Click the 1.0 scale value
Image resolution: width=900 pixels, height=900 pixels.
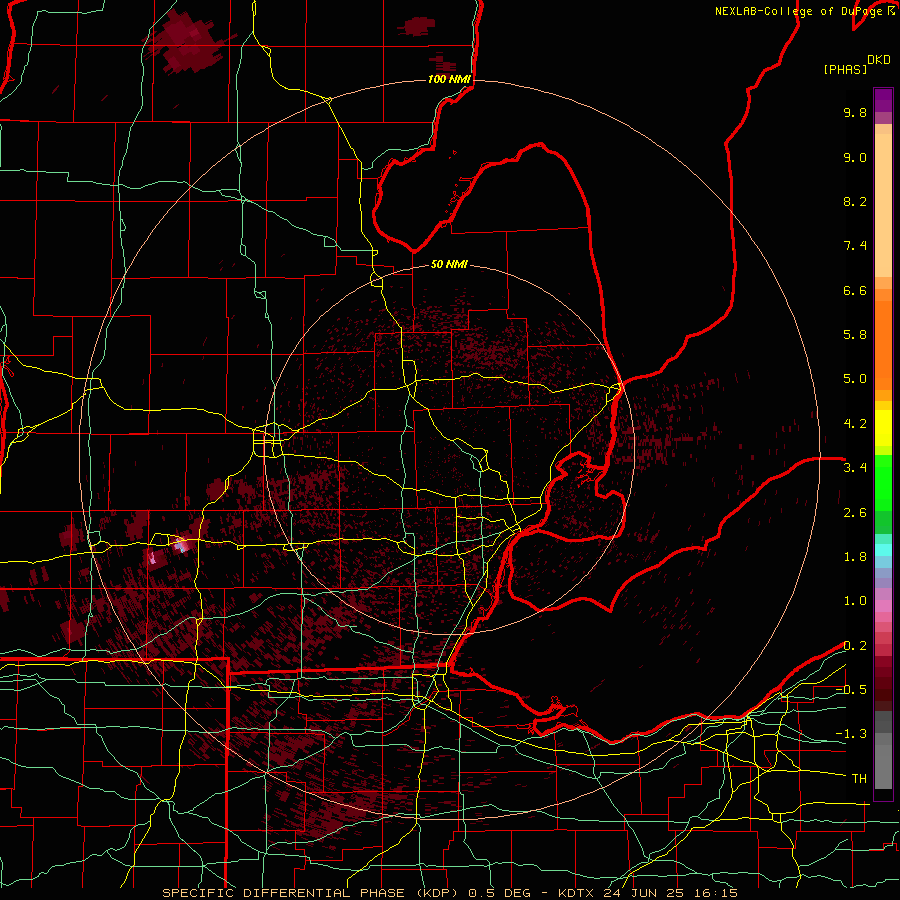855,601
